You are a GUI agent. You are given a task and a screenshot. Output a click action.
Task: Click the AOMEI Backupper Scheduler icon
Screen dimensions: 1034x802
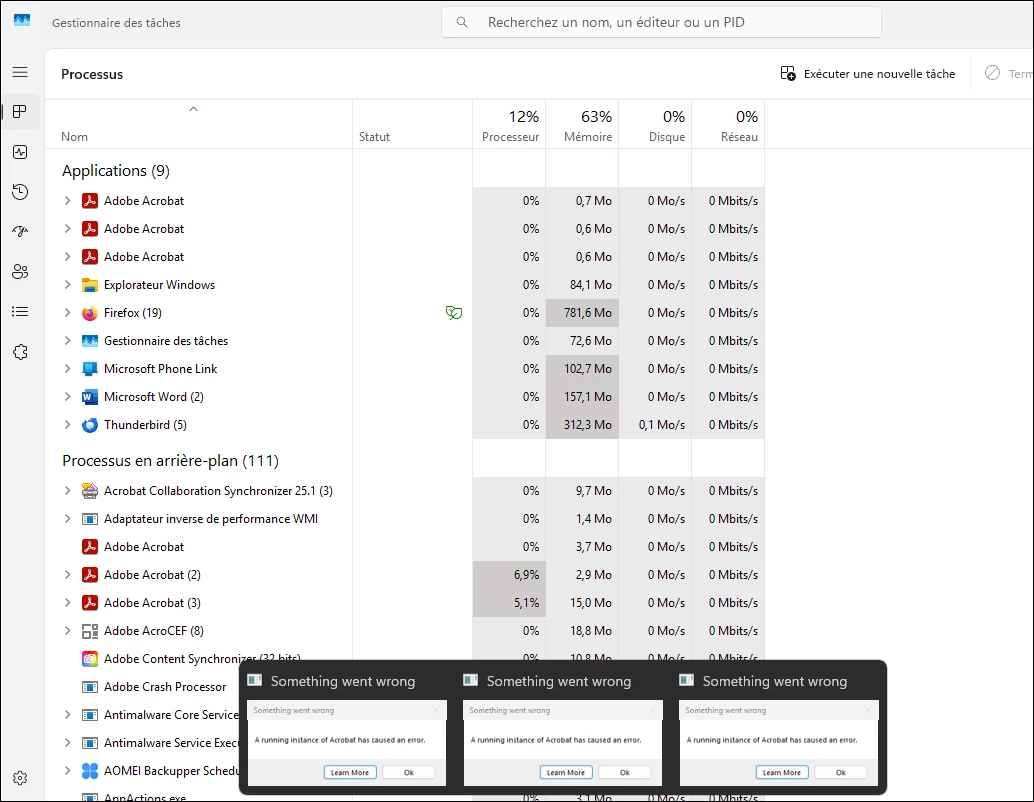point(90,770)
